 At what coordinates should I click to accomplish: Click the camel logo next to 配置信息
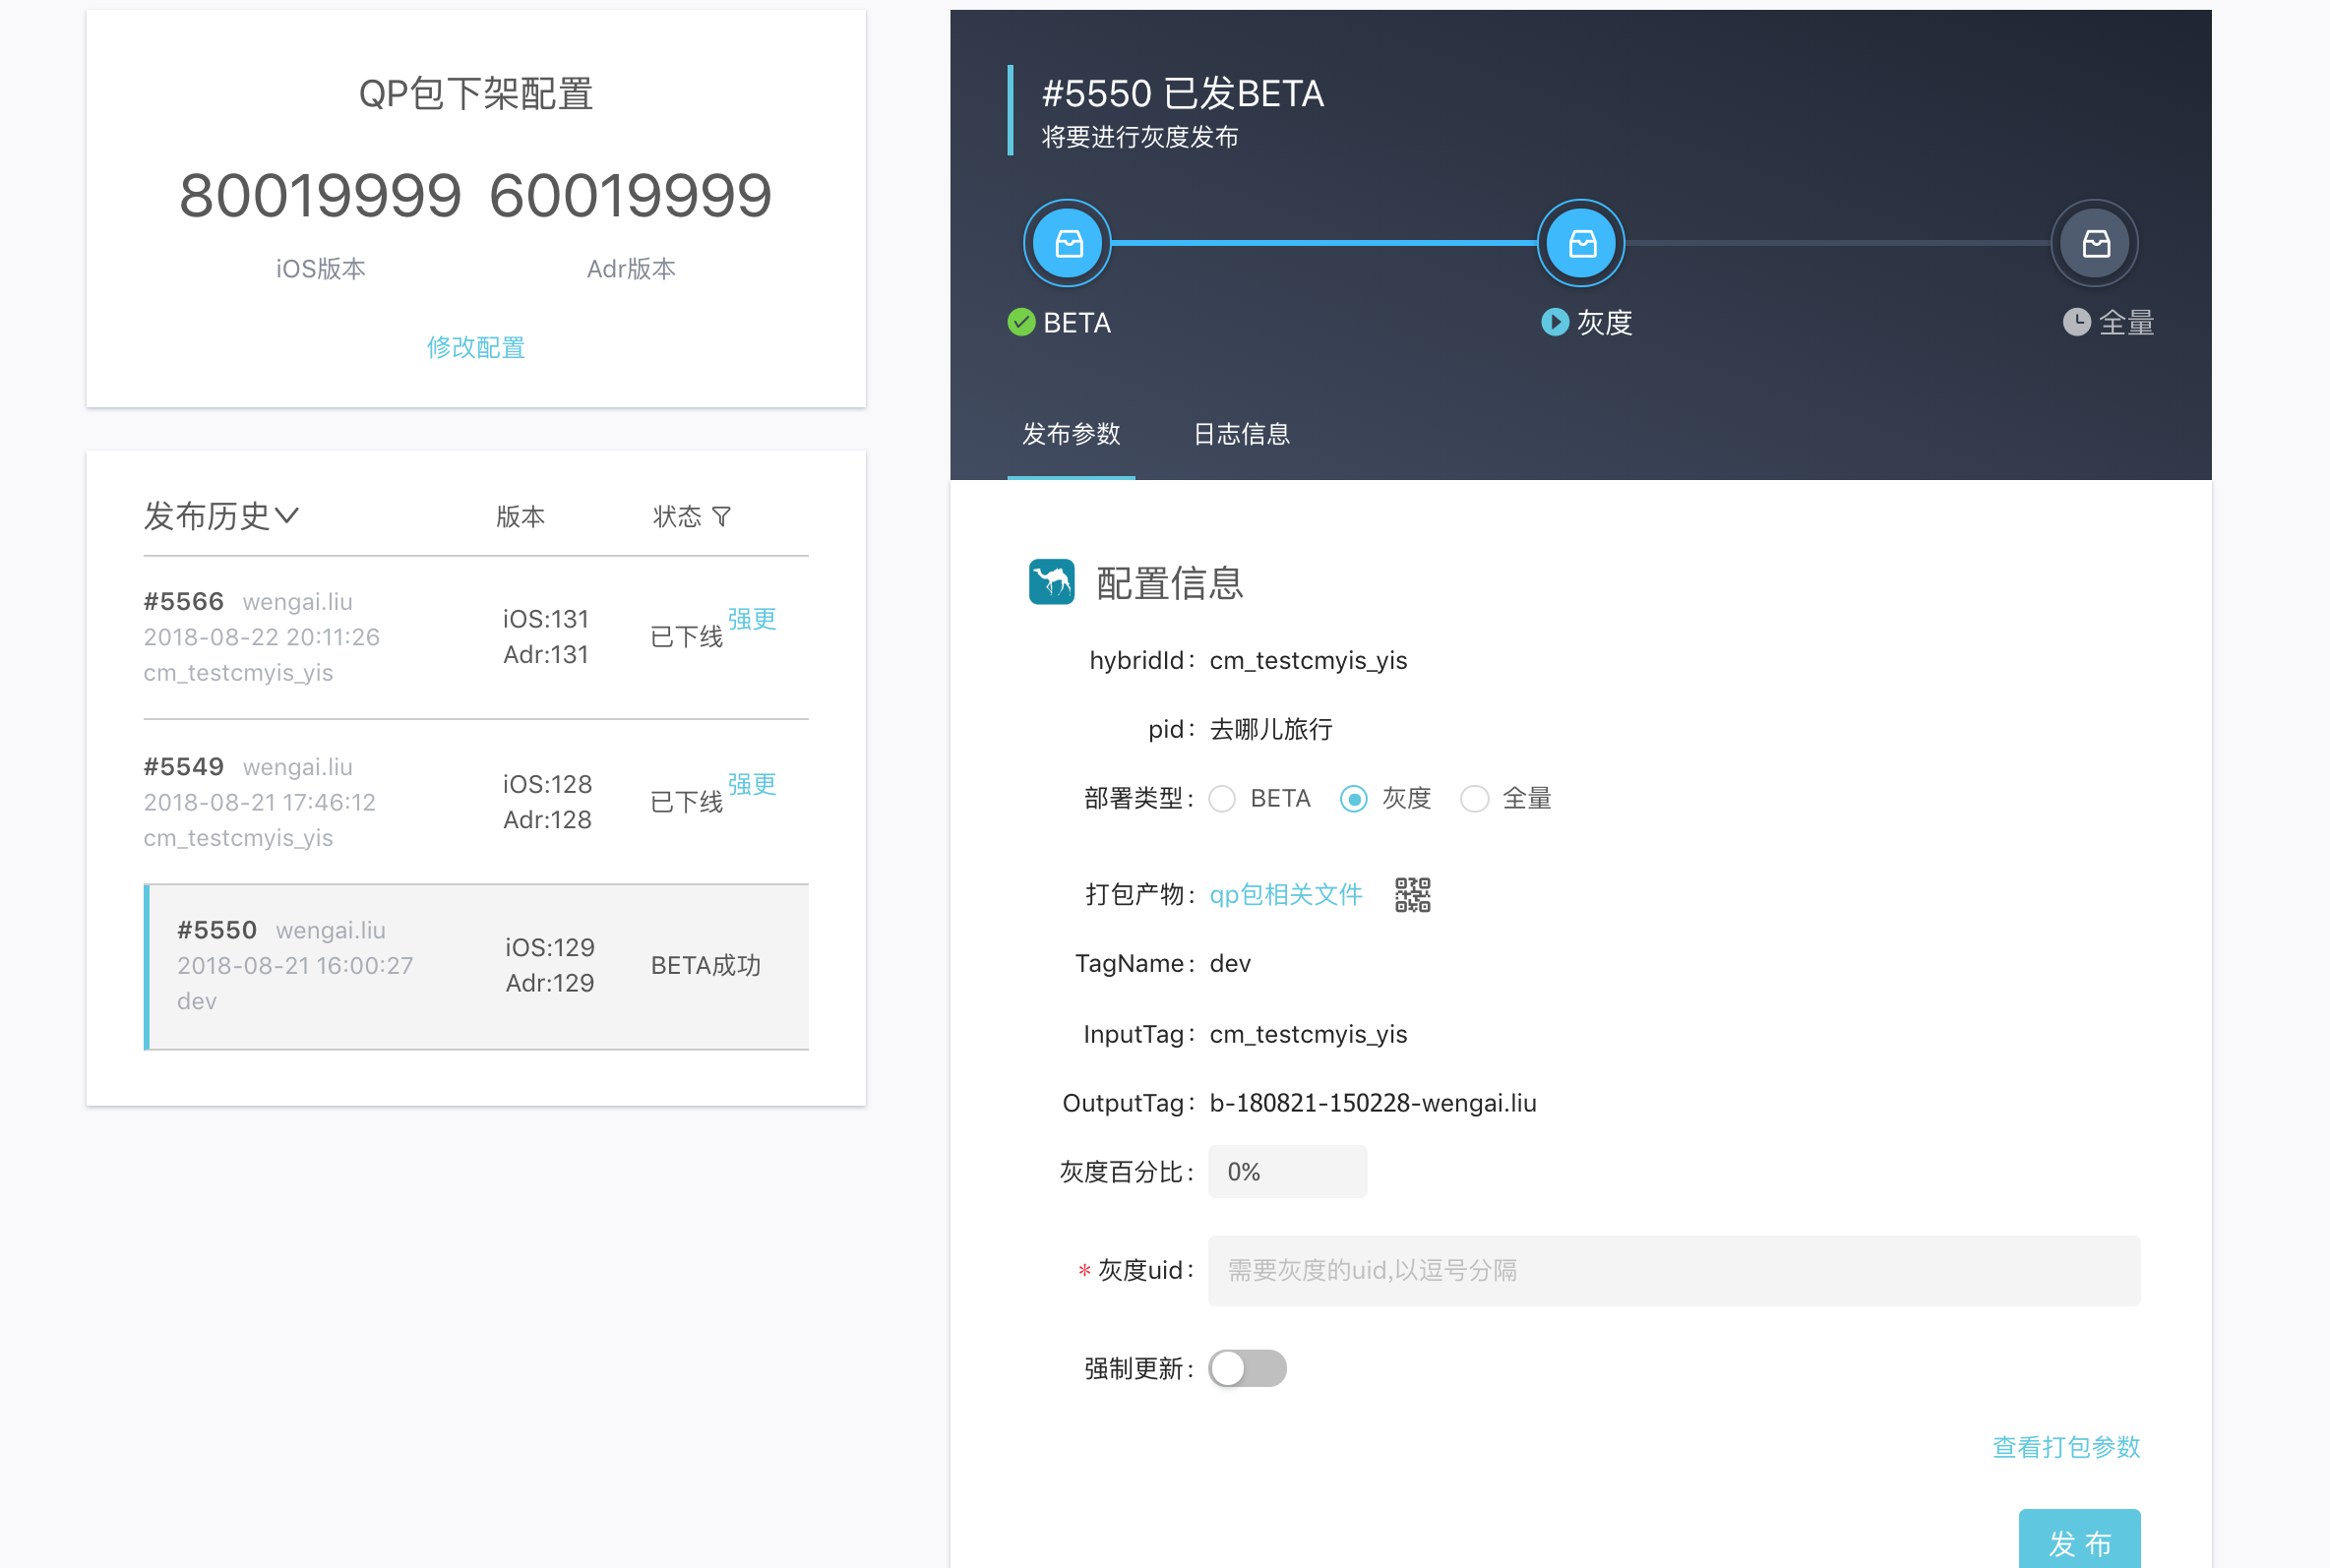click(x=1052, y=582)
